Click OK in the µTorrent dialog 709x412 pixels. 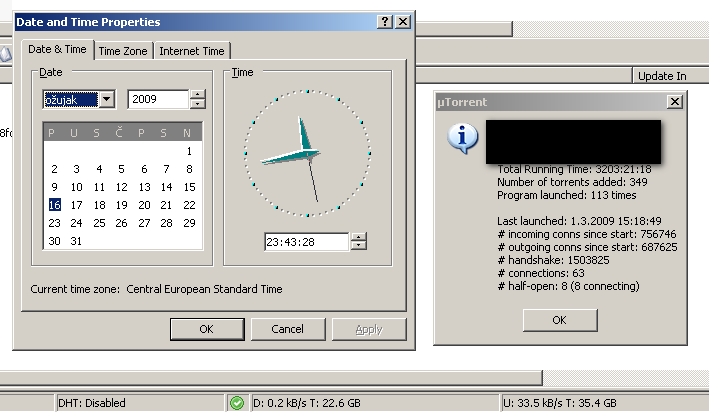[560, 320]
